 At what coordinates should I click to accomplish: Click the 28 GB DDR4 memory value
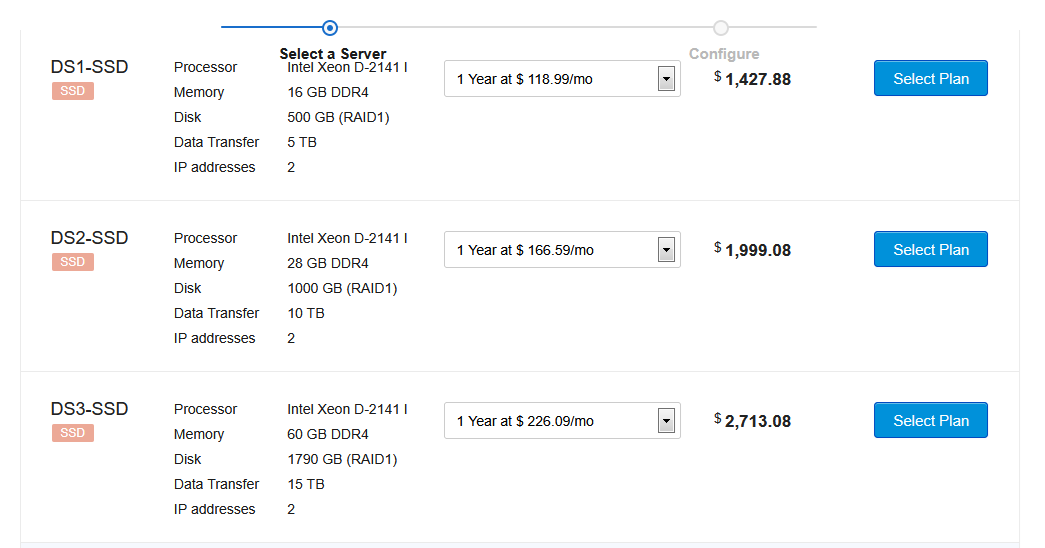[x=328, y=263]
